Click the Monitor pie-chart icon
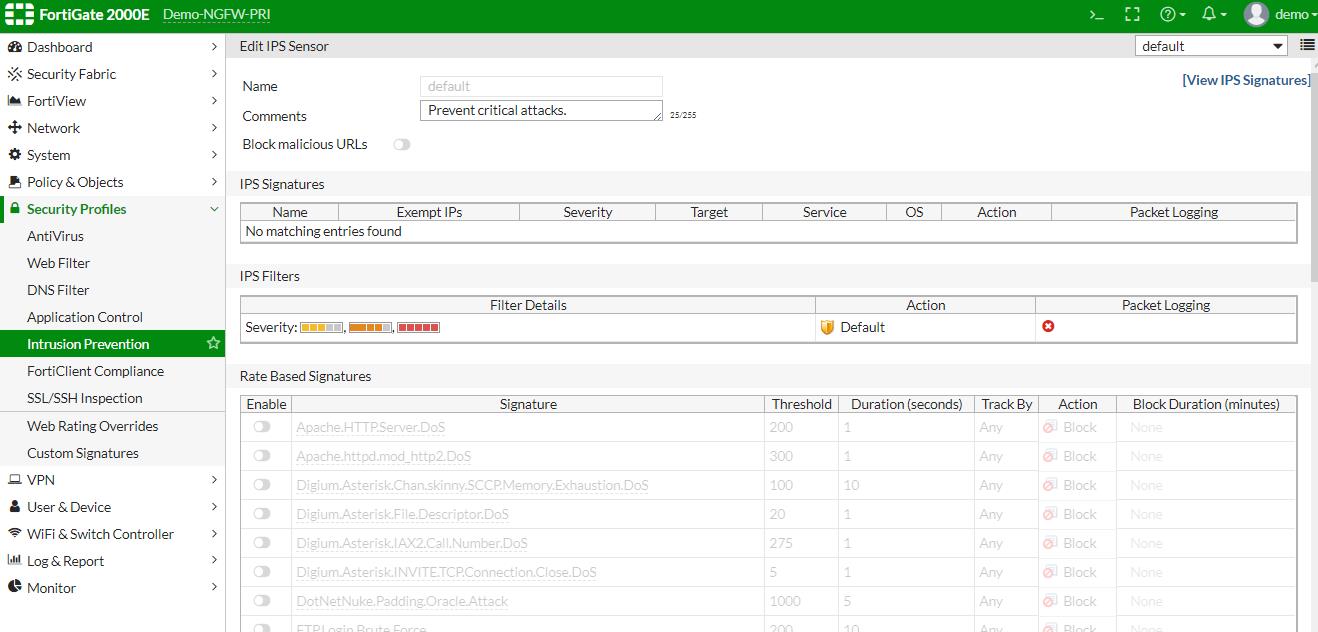The image size is (1318, 632). click(x=15, y=588)
